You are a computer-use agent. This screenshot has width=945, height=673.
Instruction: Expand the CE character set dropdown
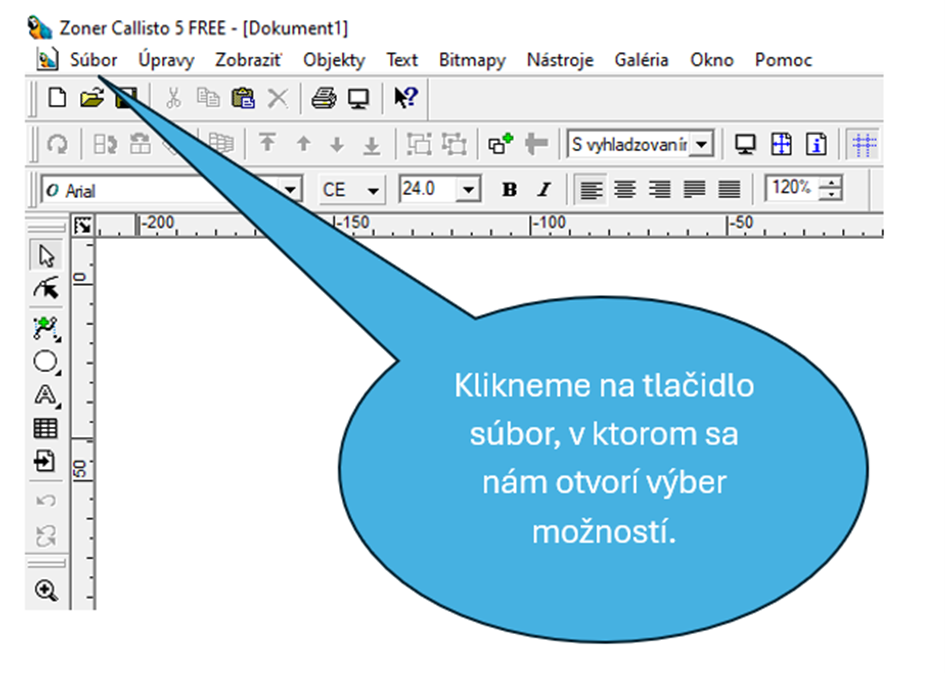(374, 189)
